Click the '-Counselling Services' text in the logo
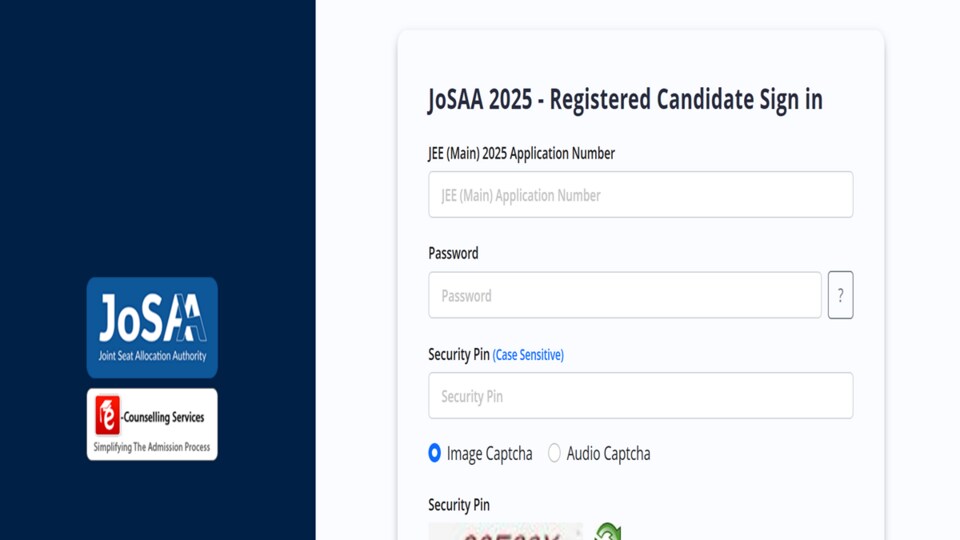Viewport: 960px width, 540px height. [x=163, y=418]
